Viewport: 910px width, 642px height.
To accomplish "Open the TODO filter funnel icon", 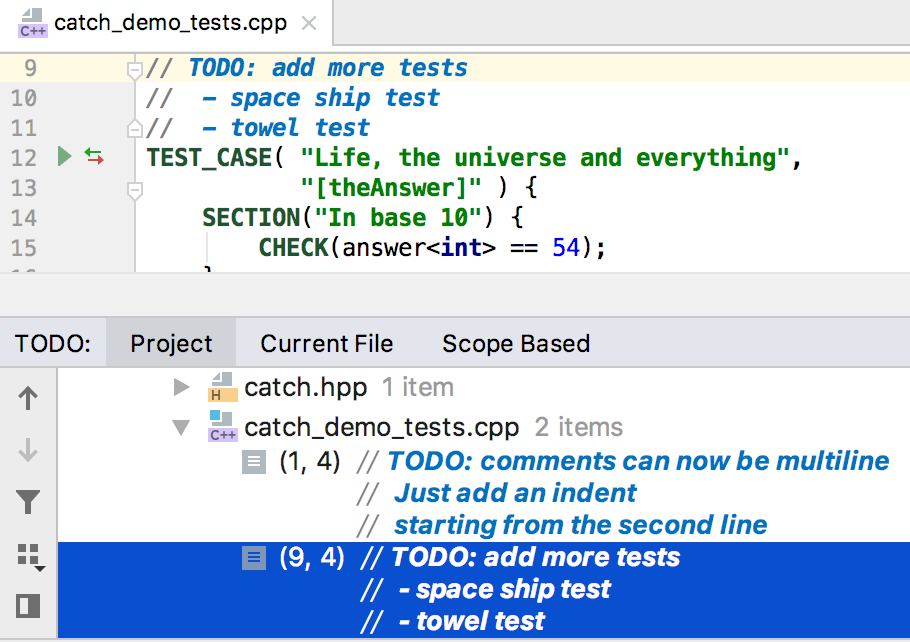I will (x=28, y=503).
